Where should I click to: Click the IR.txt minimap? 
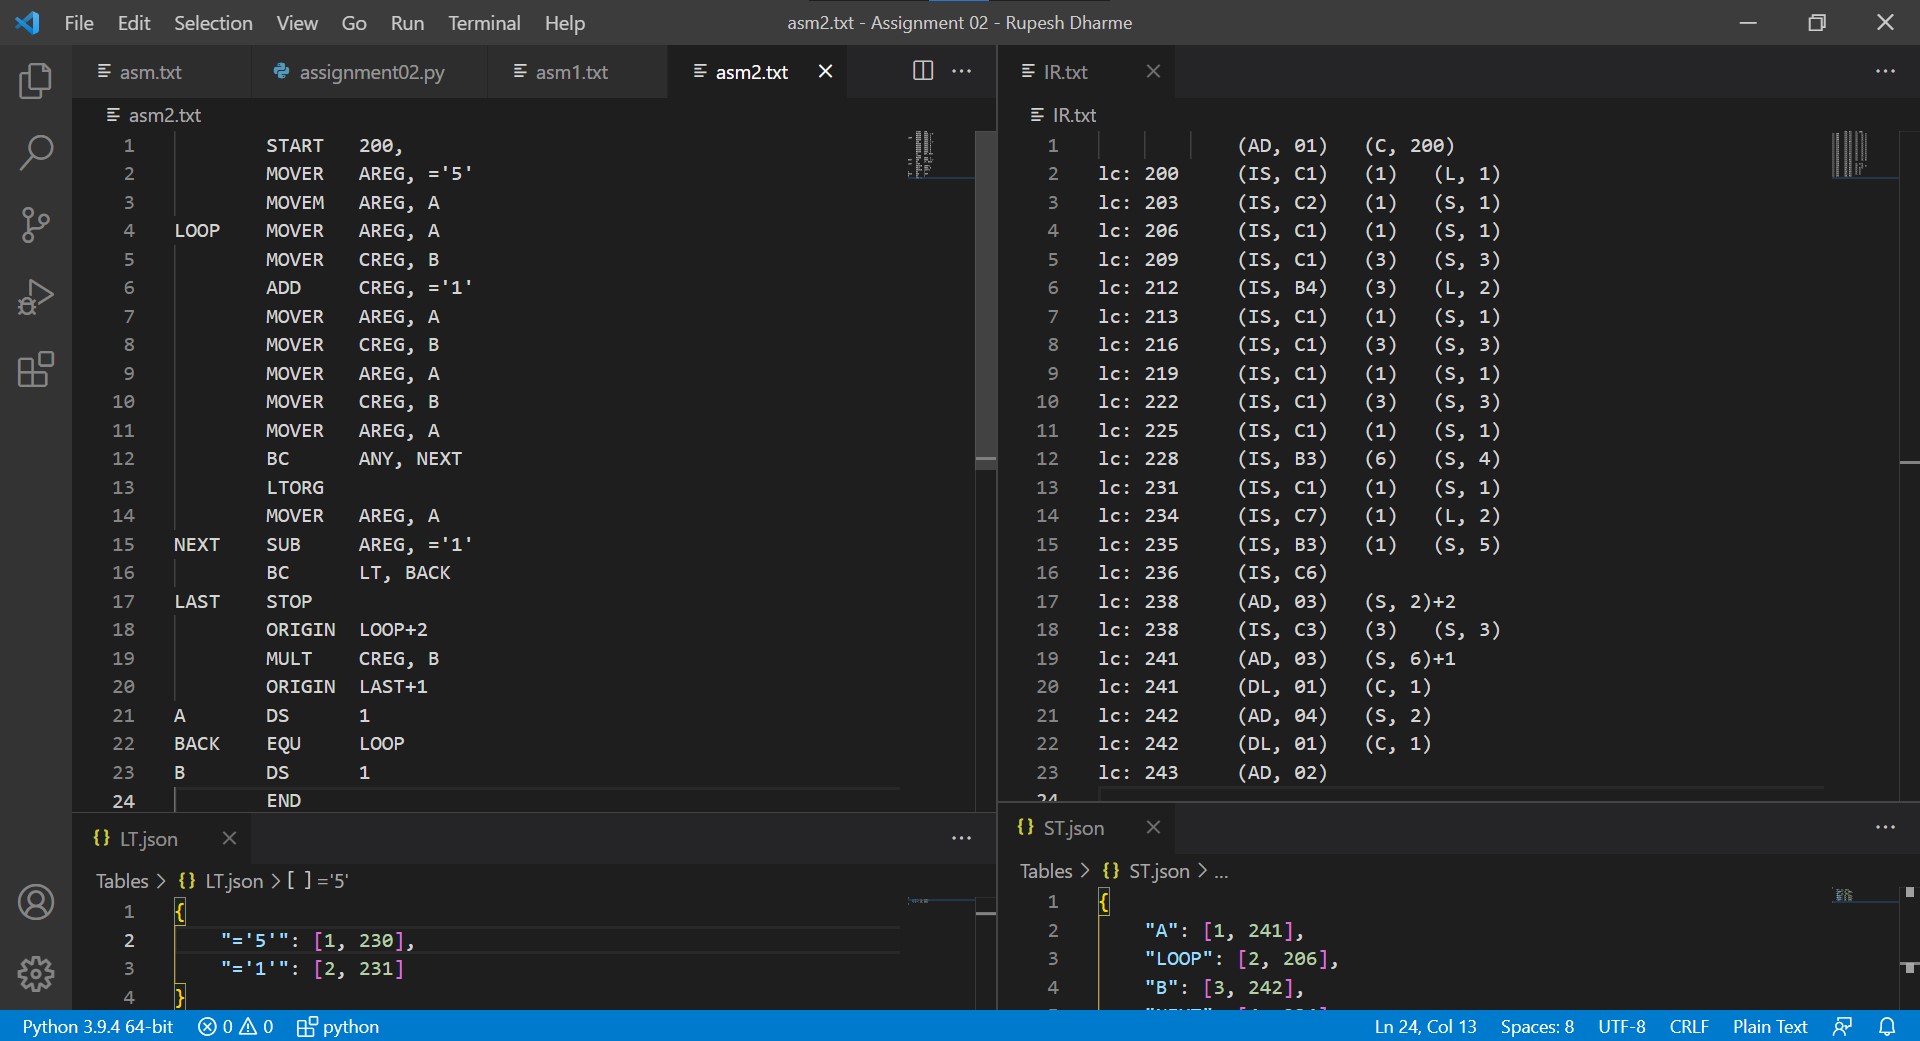(x=1864, y=155)
